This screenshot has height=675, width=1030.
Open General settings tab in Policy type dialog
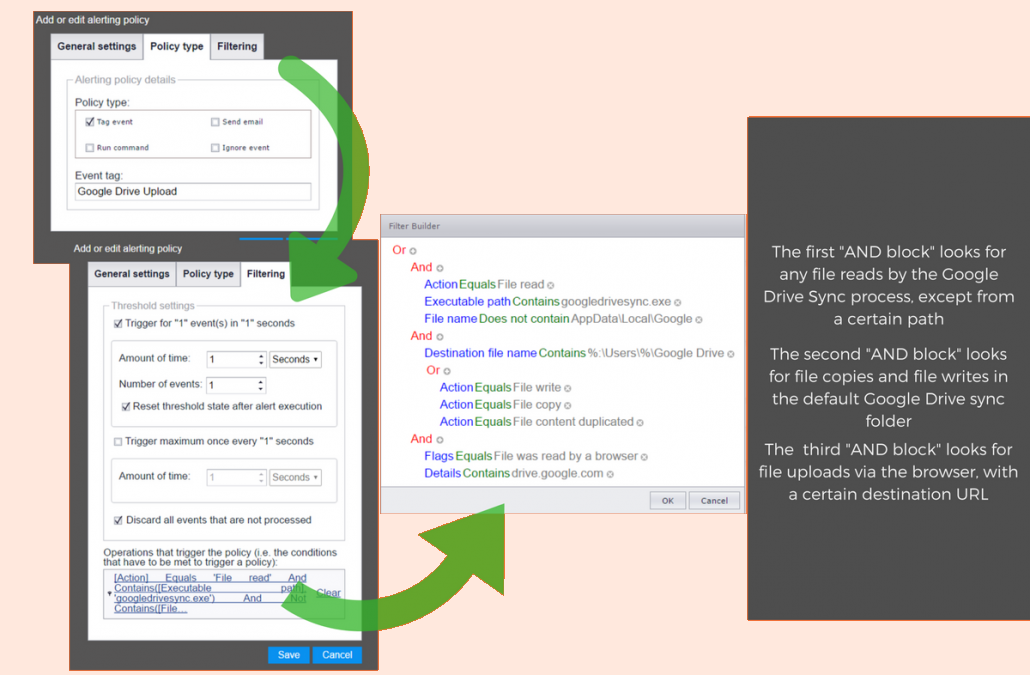click(97, 47)
